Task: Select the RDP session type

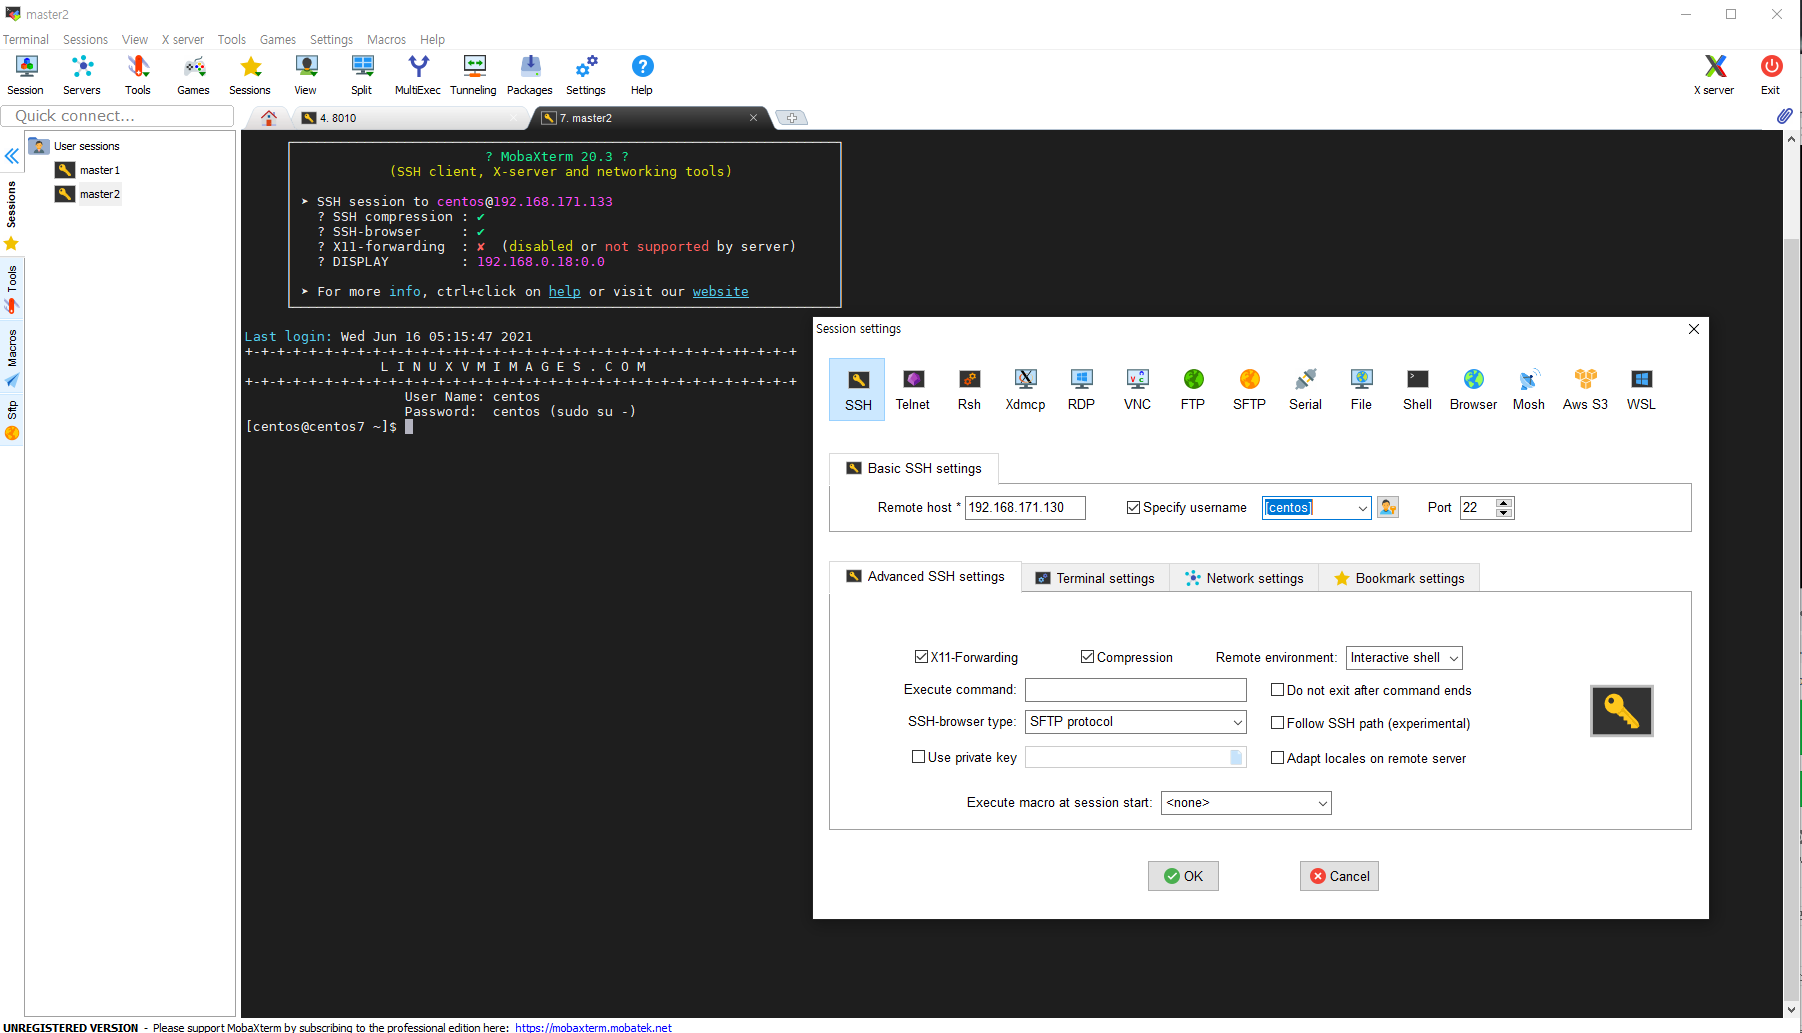Action: coord(1081,390)
